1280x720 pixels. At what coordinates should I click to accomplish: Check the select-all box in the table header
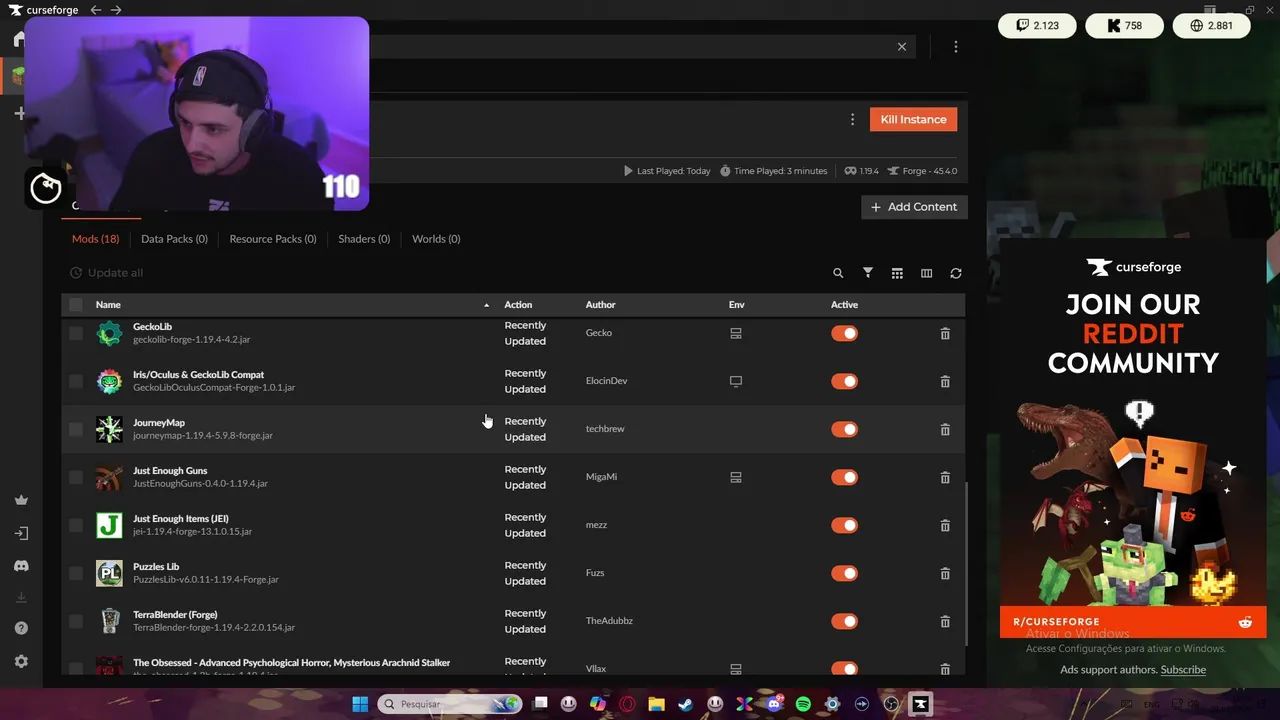pyautogui.click(x=76, y=304)
